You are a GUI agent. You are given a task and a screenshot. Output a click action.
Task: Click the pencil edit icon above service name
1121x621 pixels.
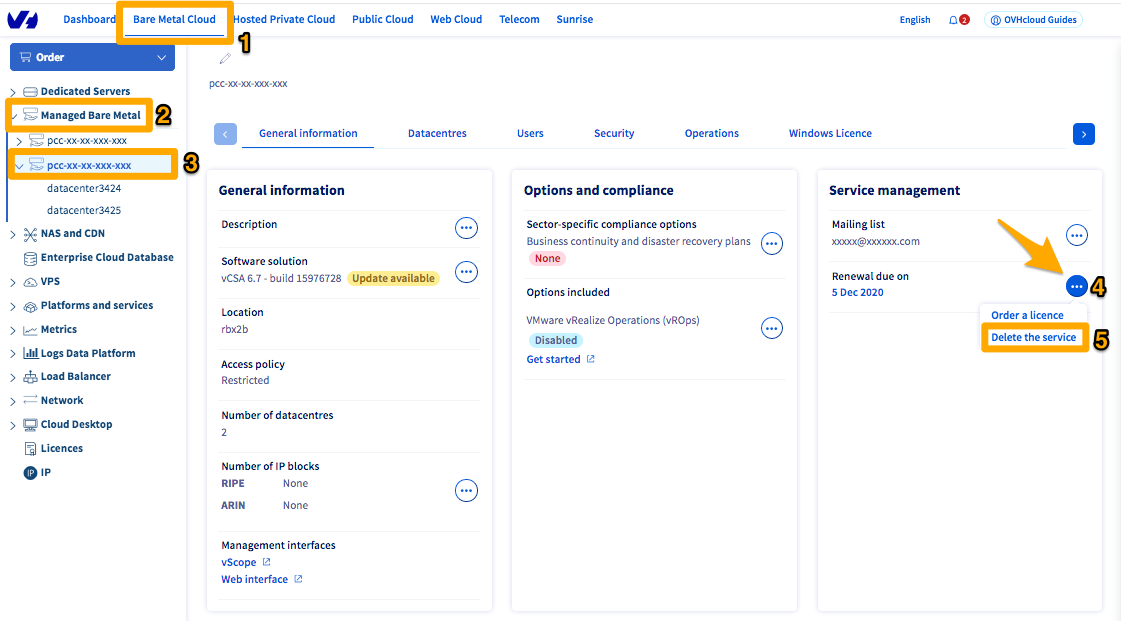point(225,59)
